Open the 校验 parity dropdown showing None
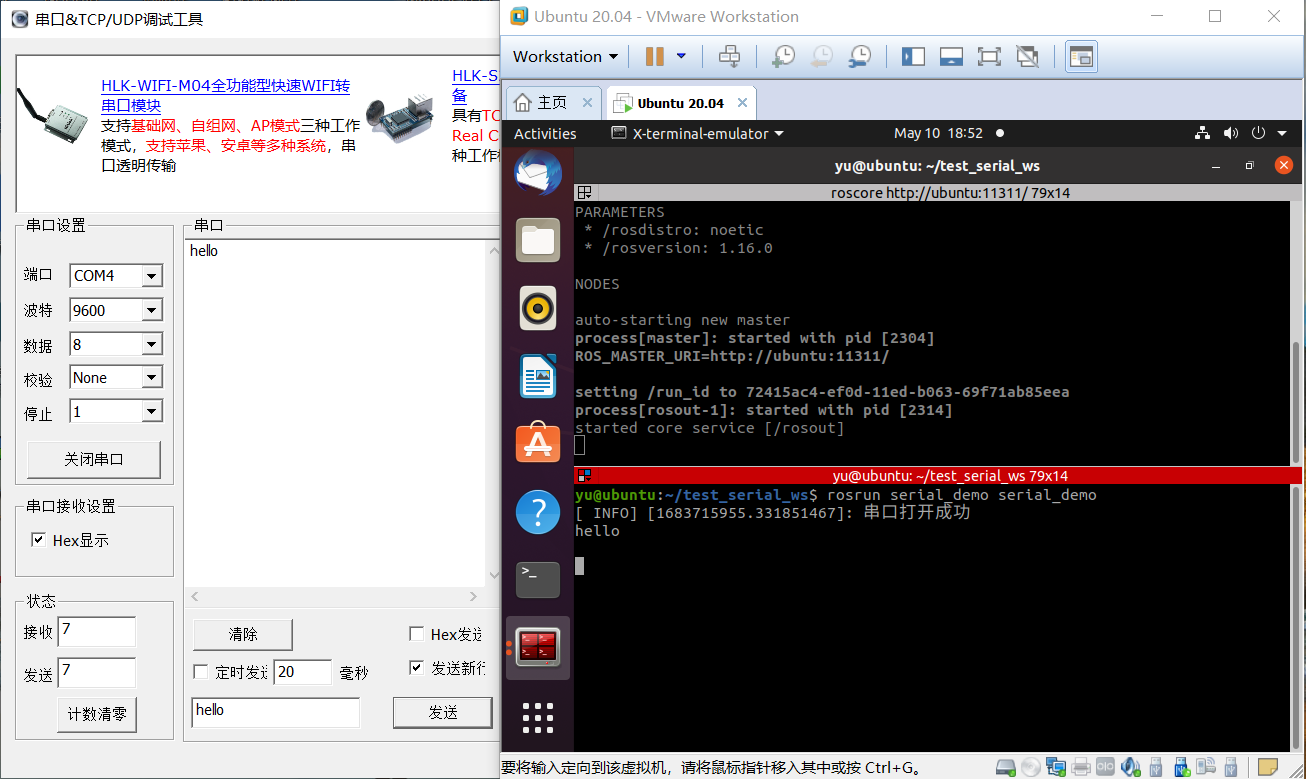 pyautogui.click(x=151, y=378)
